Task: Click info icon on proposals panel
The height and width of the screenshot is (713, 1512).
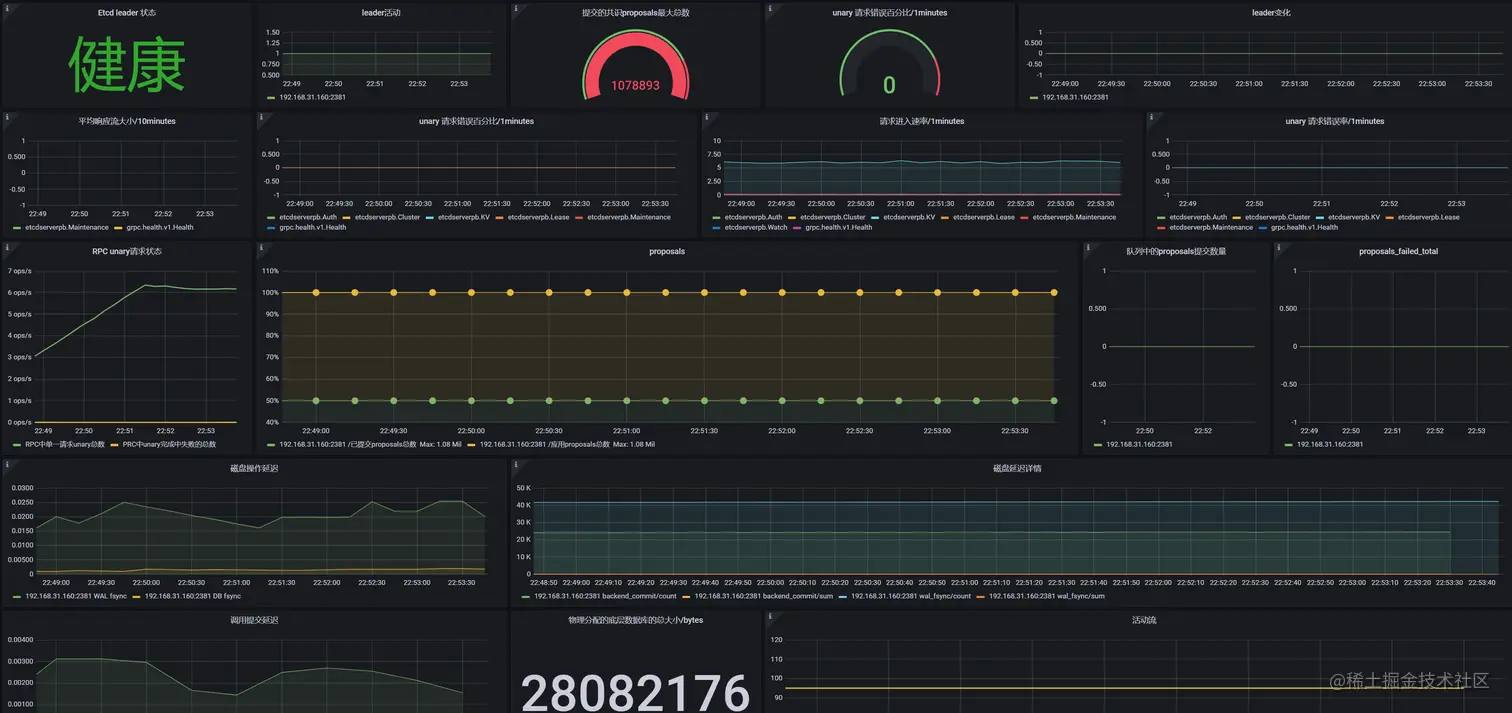Action: [262, 247]
